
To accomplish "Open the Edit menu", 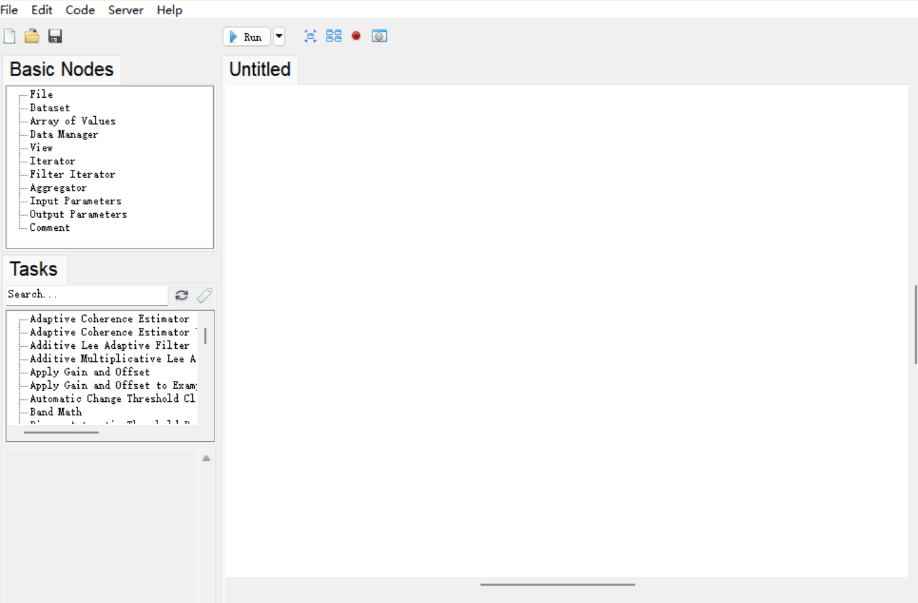I will tap(42, 10).
